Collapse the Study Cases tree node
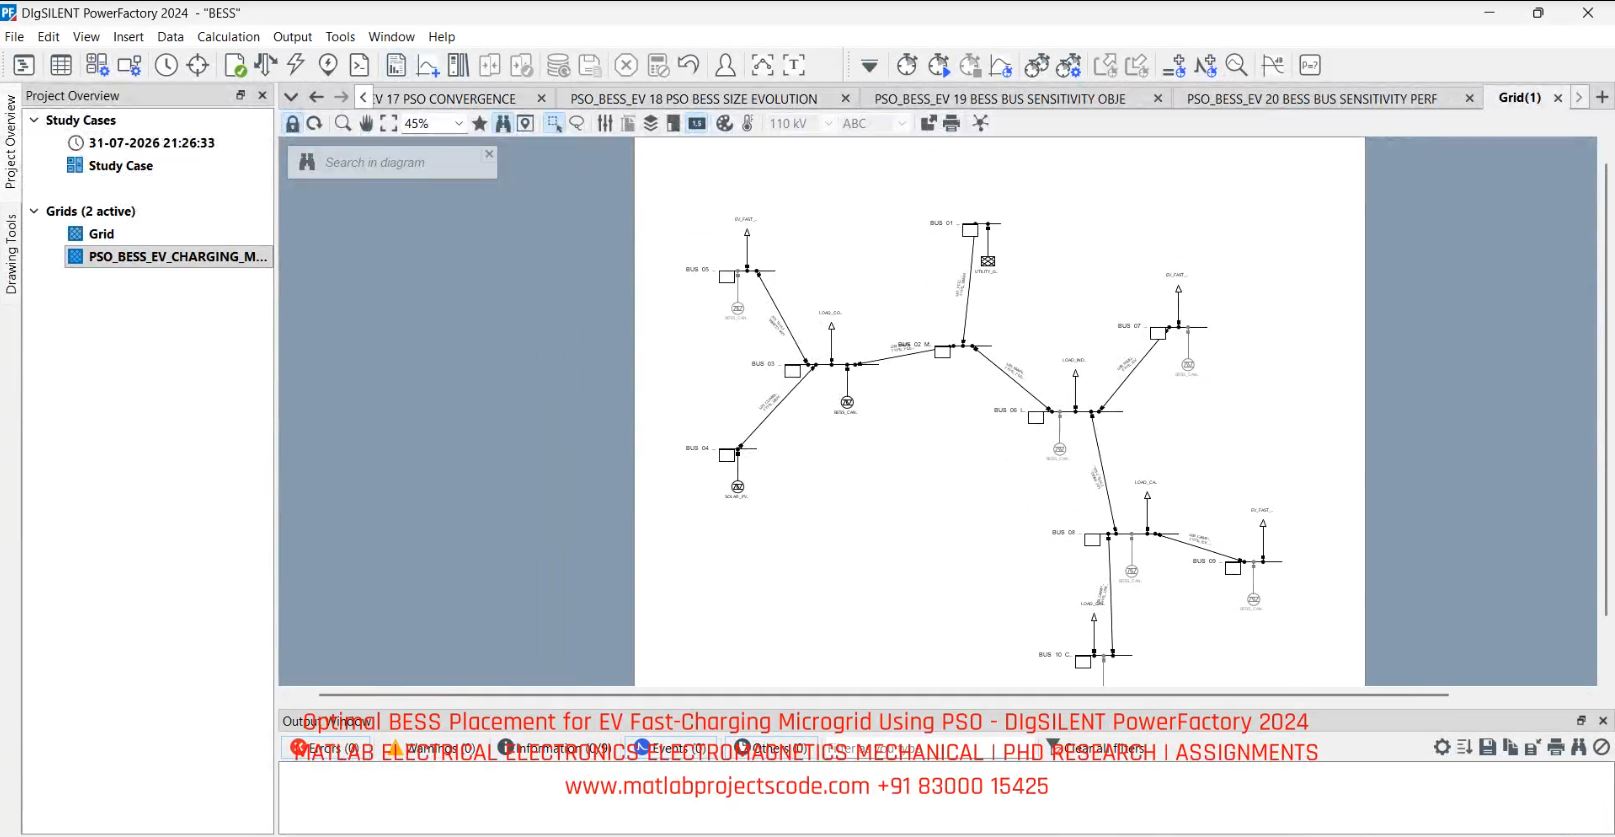 point(34,120)
